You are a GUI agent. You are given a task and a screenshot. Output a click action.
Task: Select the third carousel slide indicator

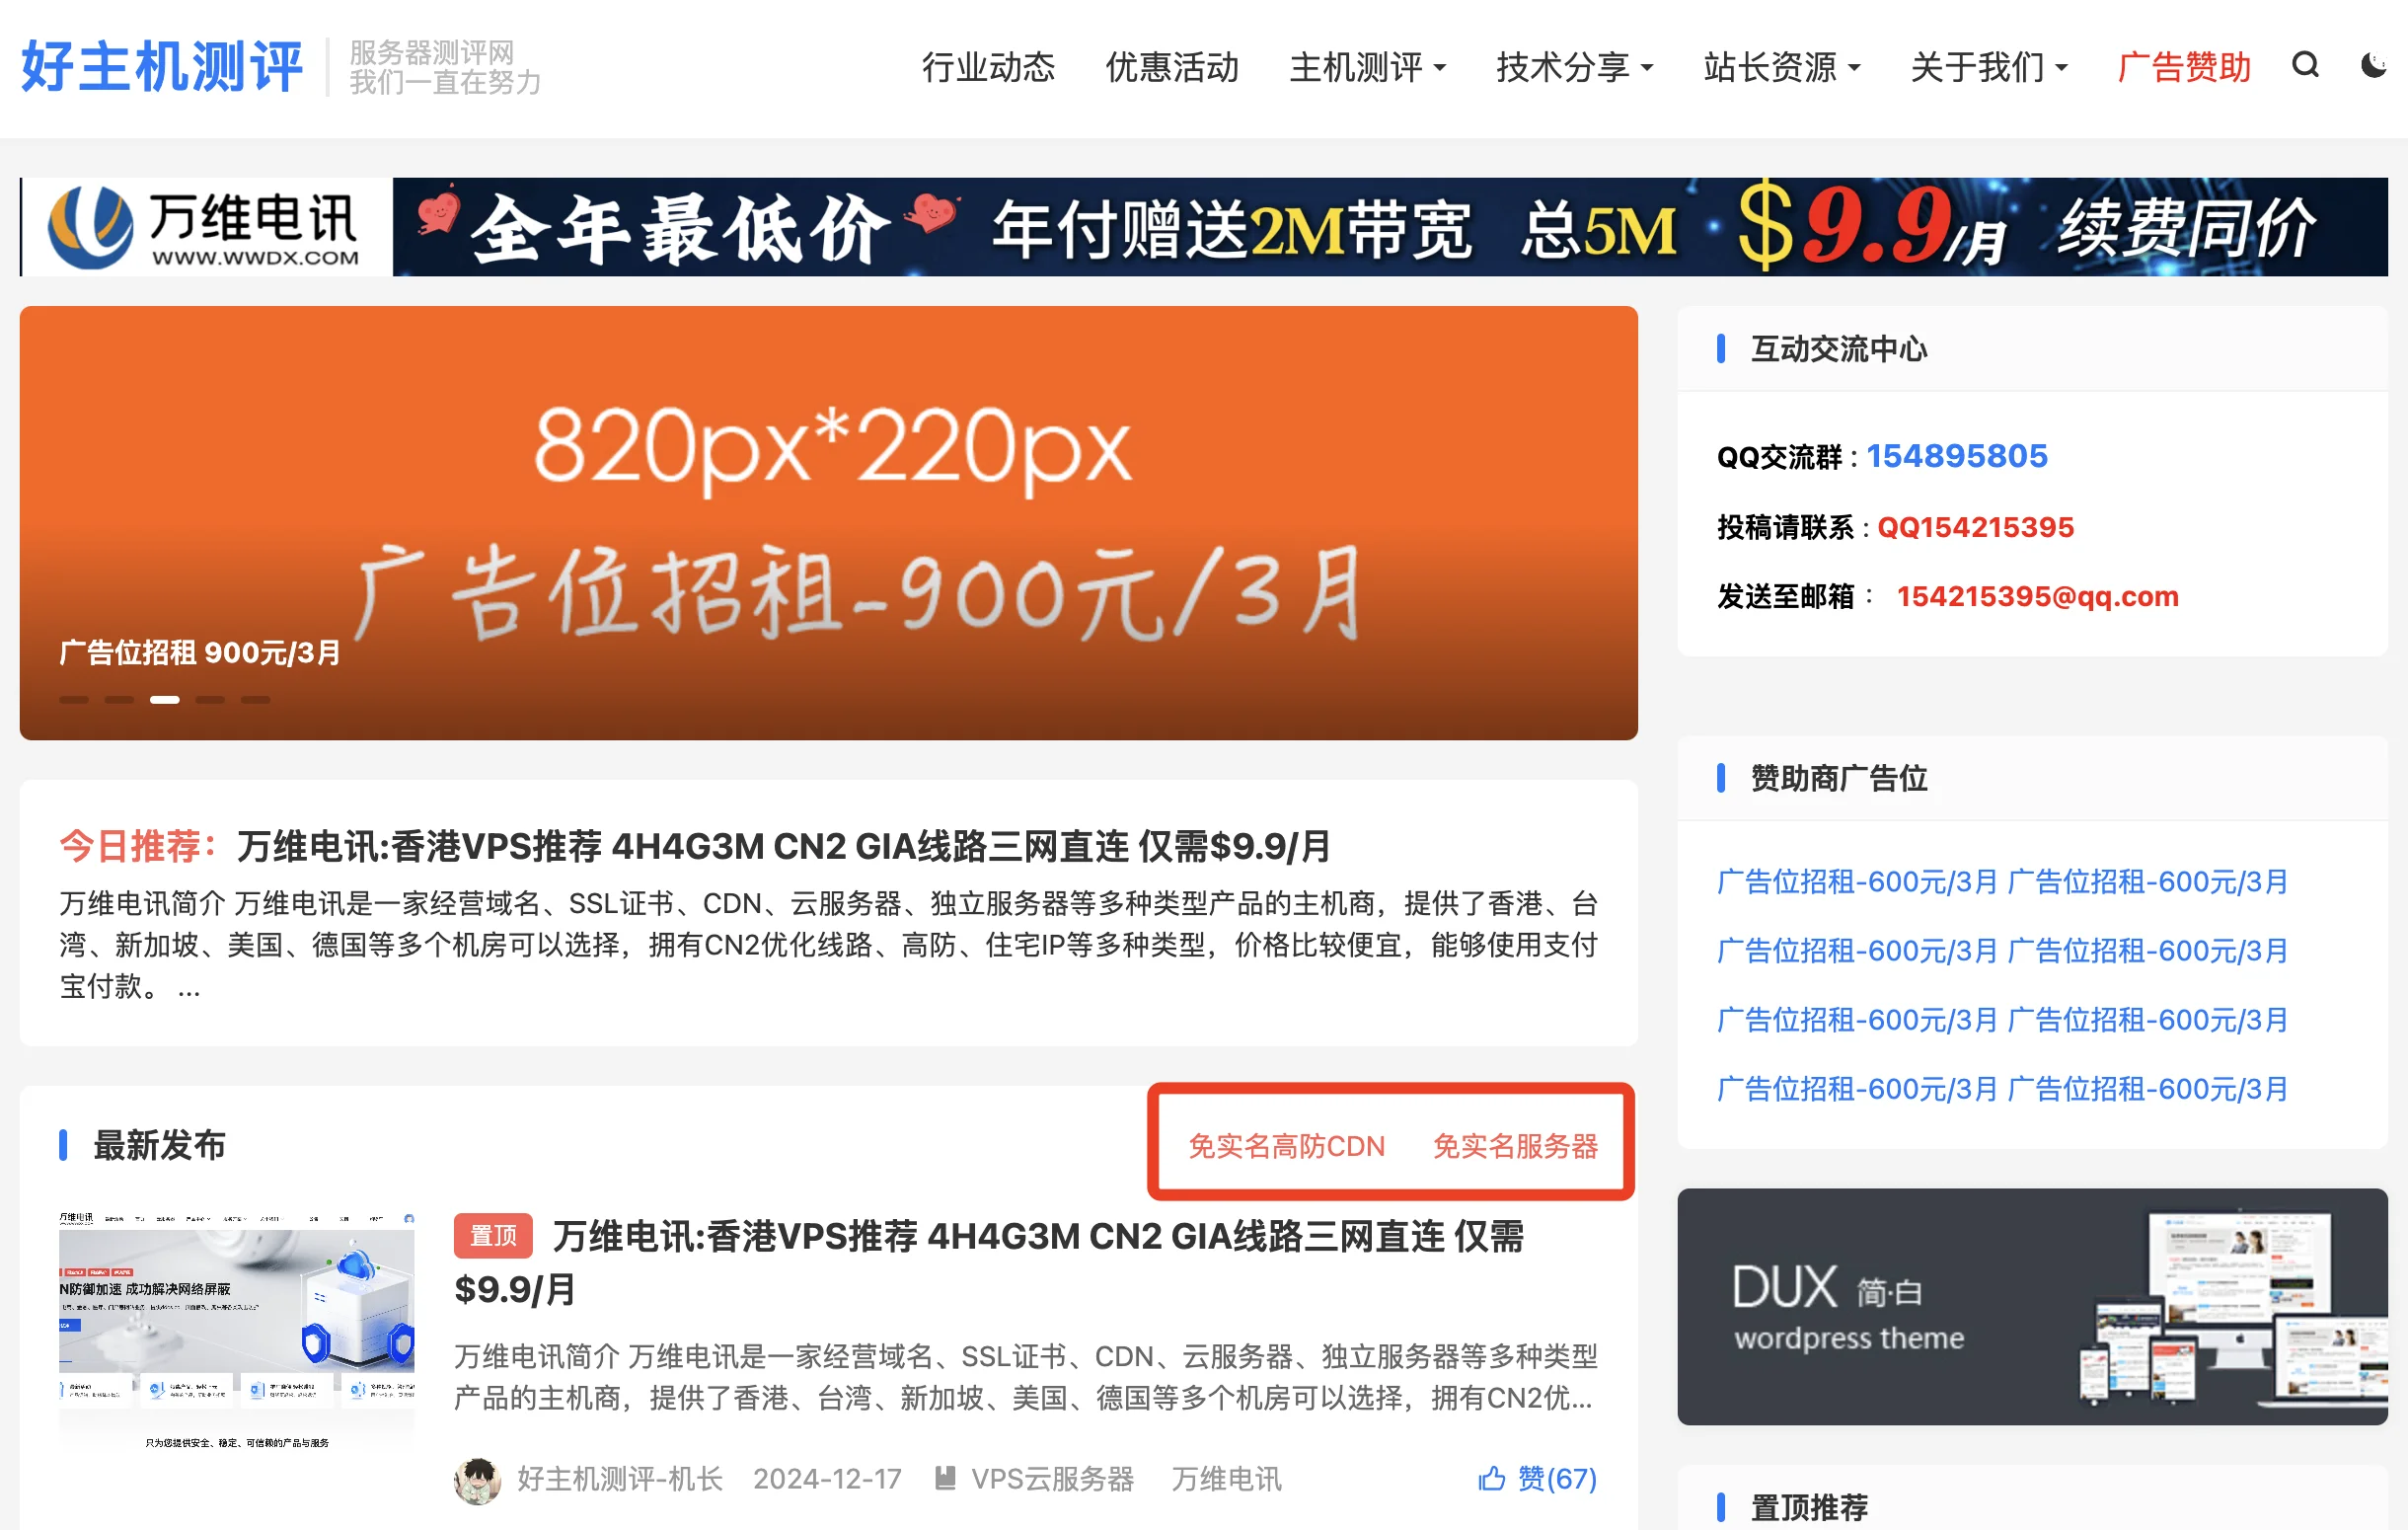click(165, 700)
